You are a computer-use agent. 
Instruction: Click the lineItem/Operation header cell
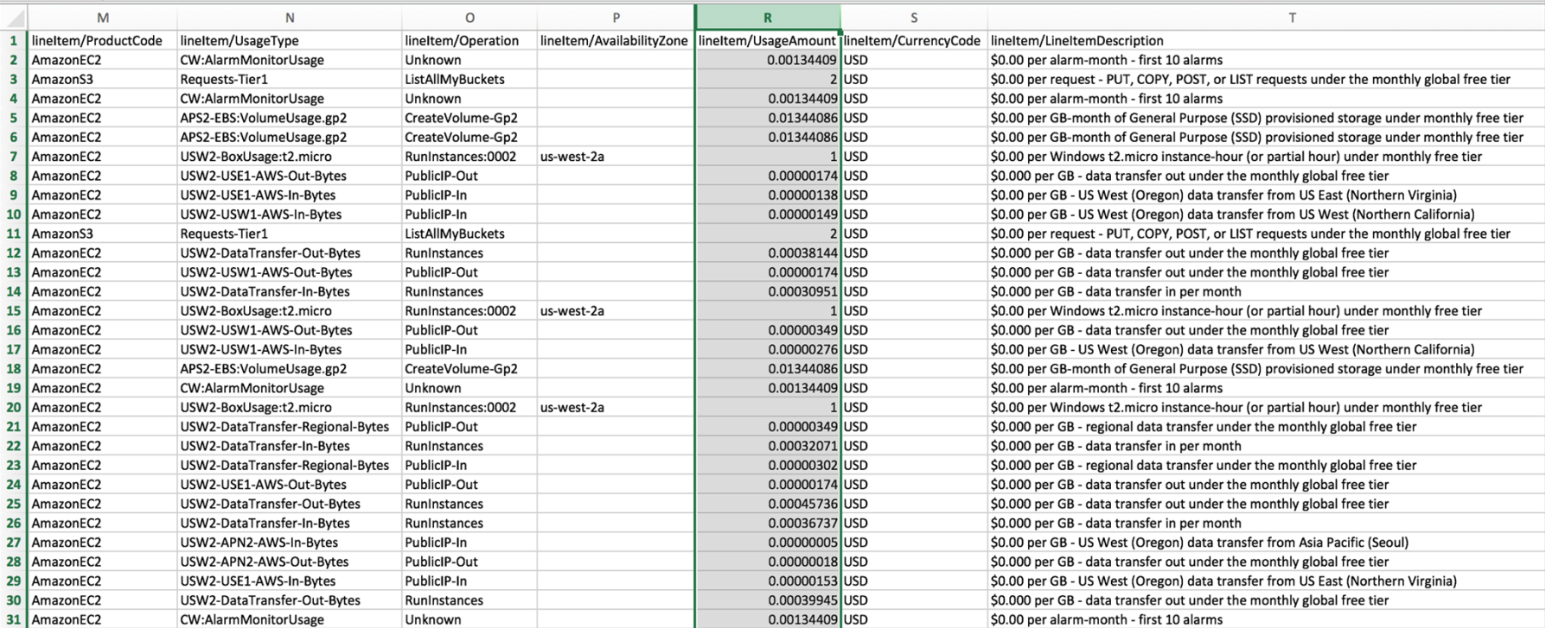[x=469, y=41]
